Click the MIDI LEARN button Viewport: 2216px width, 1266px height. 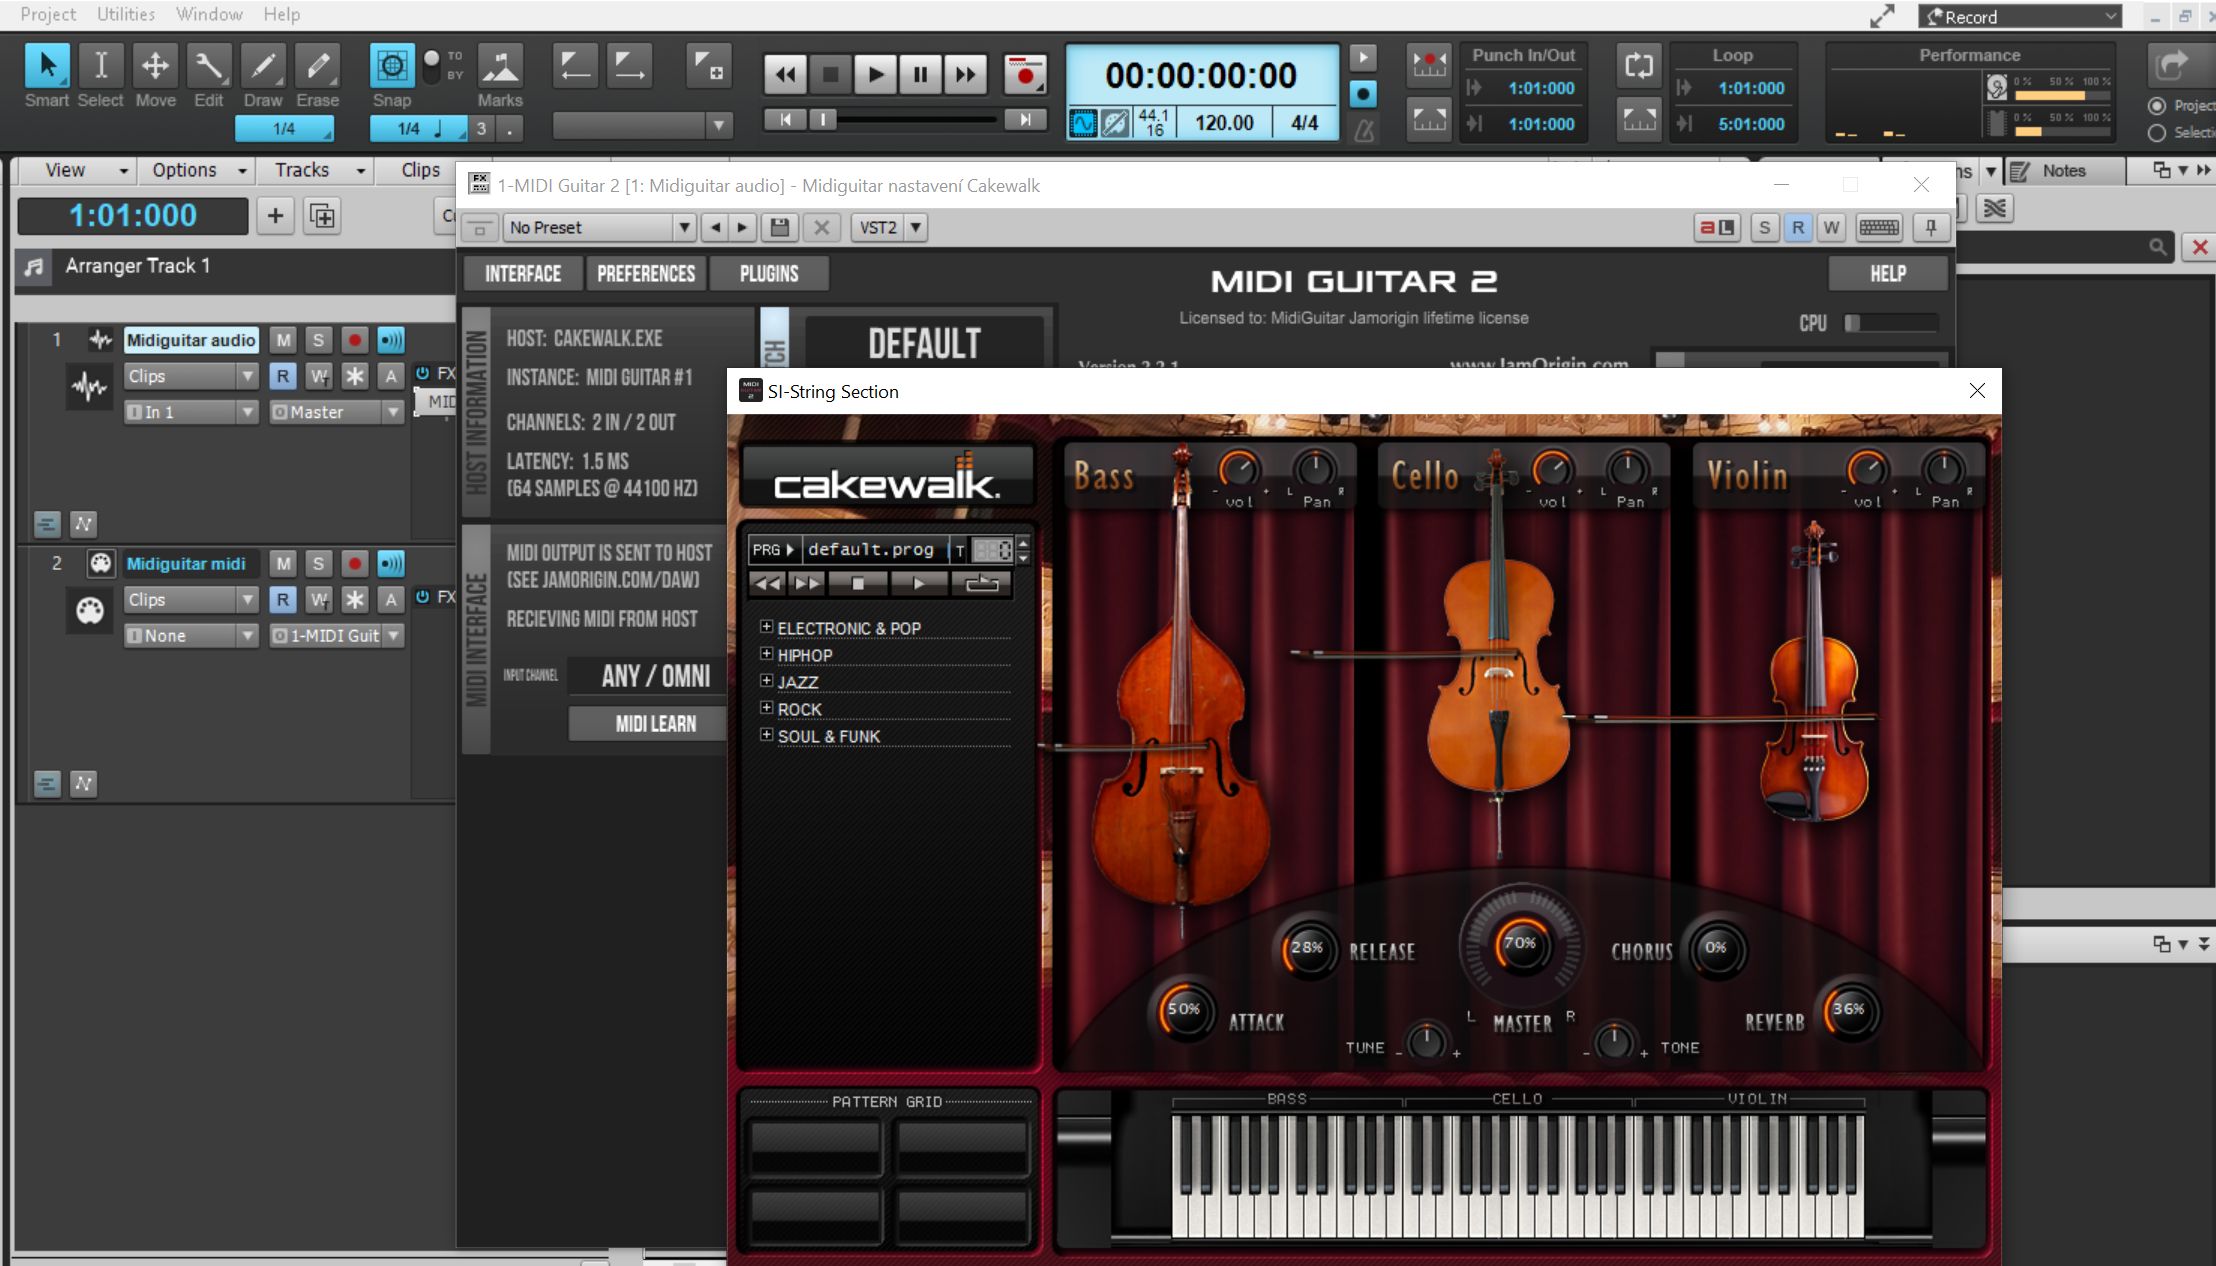[655, 723]
